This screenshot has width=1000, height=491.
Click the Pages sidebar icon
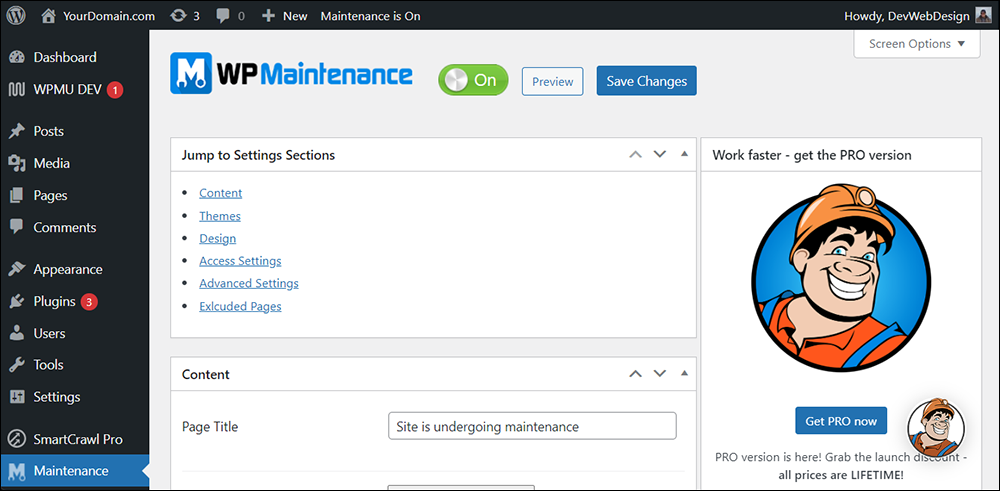pyautogui.click(x=17, y=196)
